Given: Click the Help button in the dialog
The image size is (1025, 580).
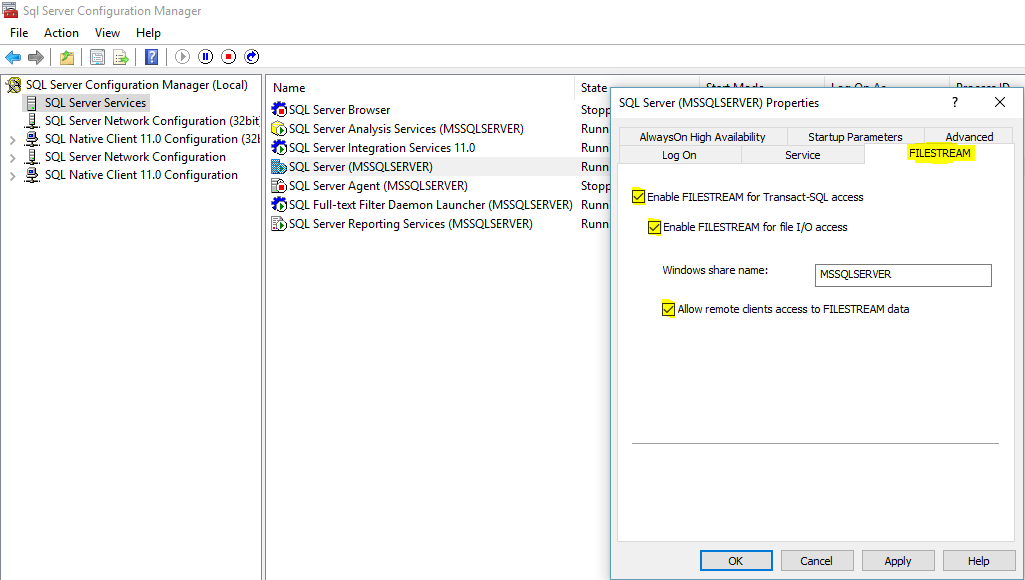Looking at the screenshot, I should click(x=979, y=560).
